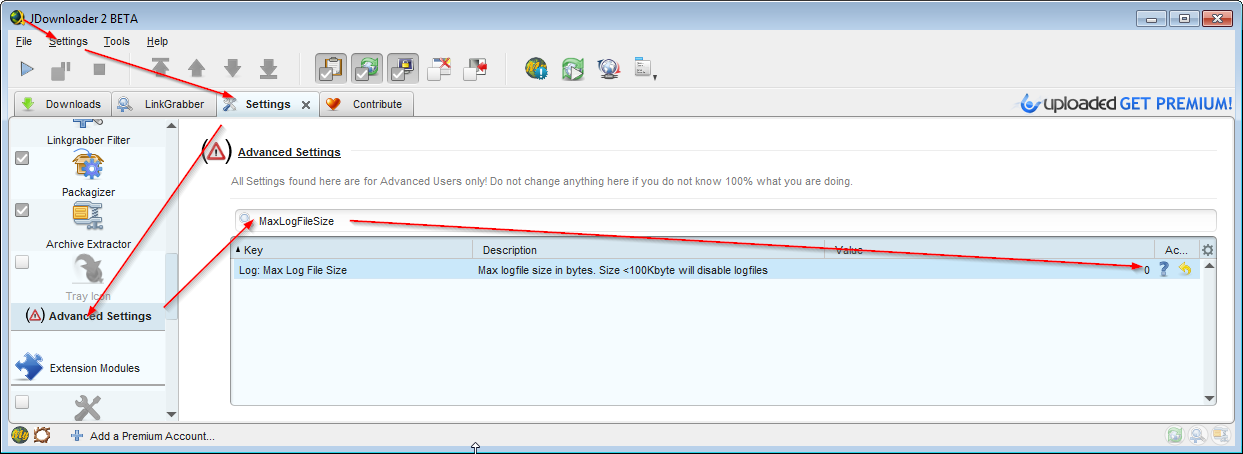The height and width of the screenshot is (454, 1243).
Task: Perform a reconnect via green arrow icon
Action: [573, 68]
